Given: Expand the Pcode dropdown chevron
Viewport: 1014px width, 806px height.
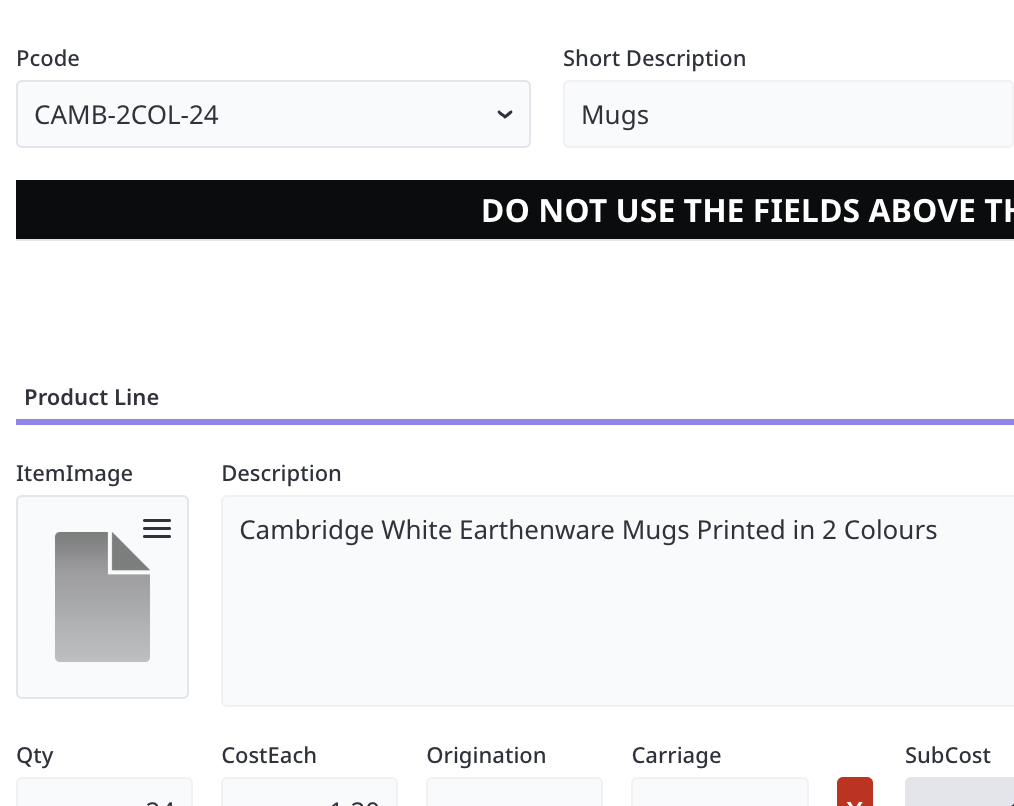Looking at the screenshot, I should point(505,115).
